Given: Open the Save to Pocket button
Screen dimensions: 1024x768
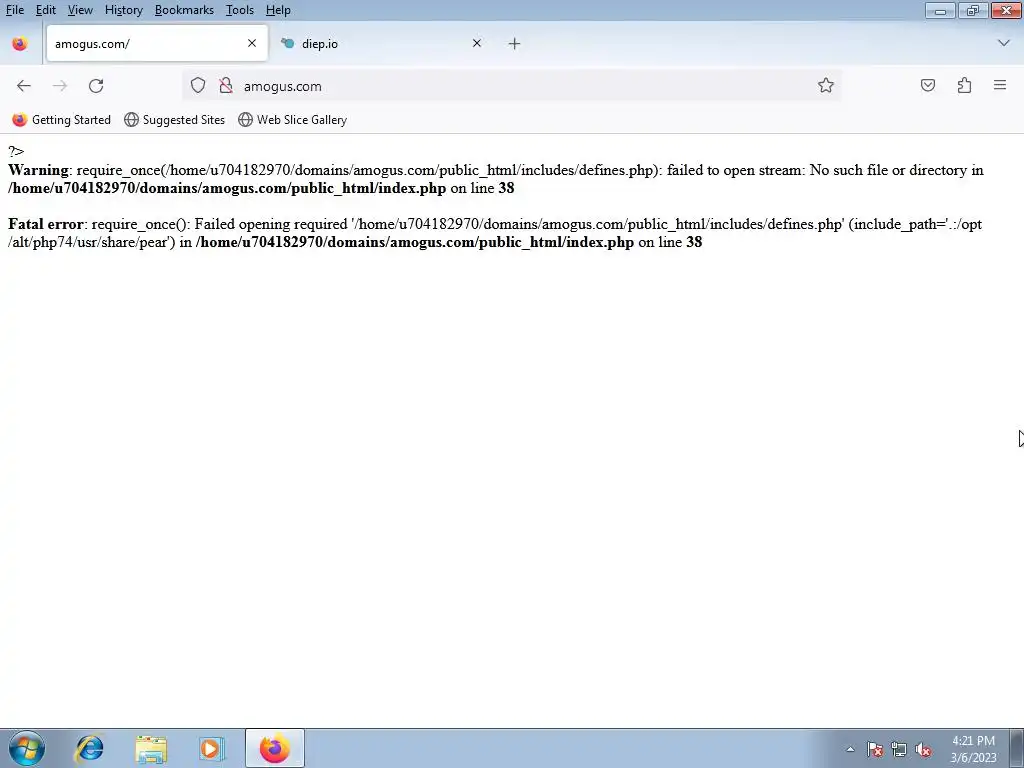Looking at the screenshot, I should pos(927,86).
